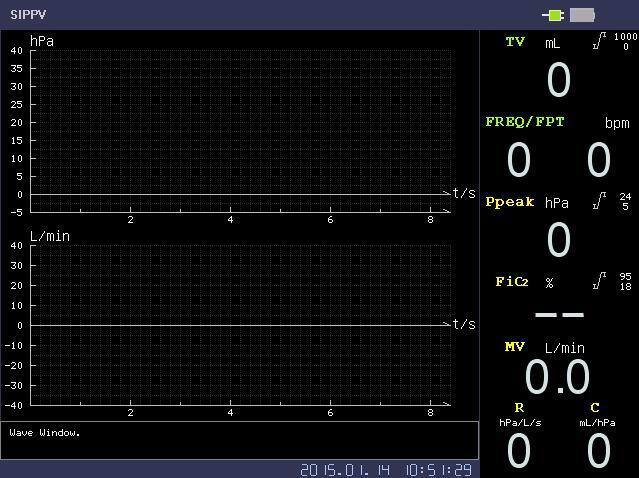The width and height of the screenshot is (639, 478).
Task: Select the Ppeak parameter label
Action: tap(511, 202)
